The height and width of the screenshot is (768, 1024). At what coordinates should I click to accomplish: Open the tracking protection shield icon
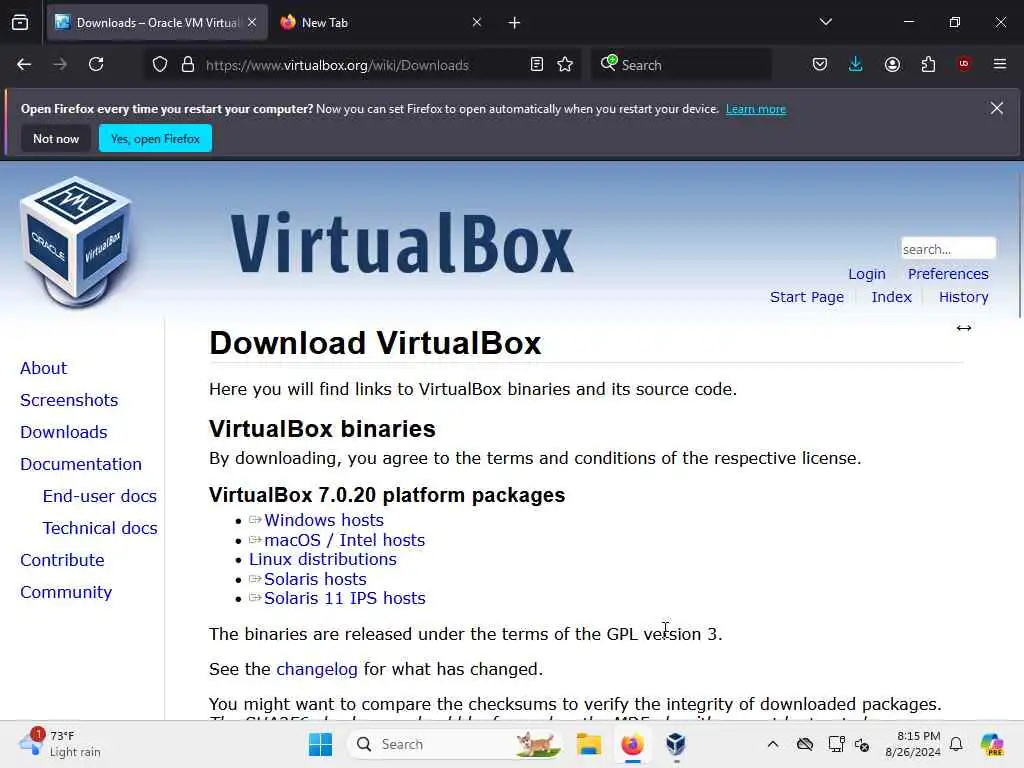coord(160,65)
